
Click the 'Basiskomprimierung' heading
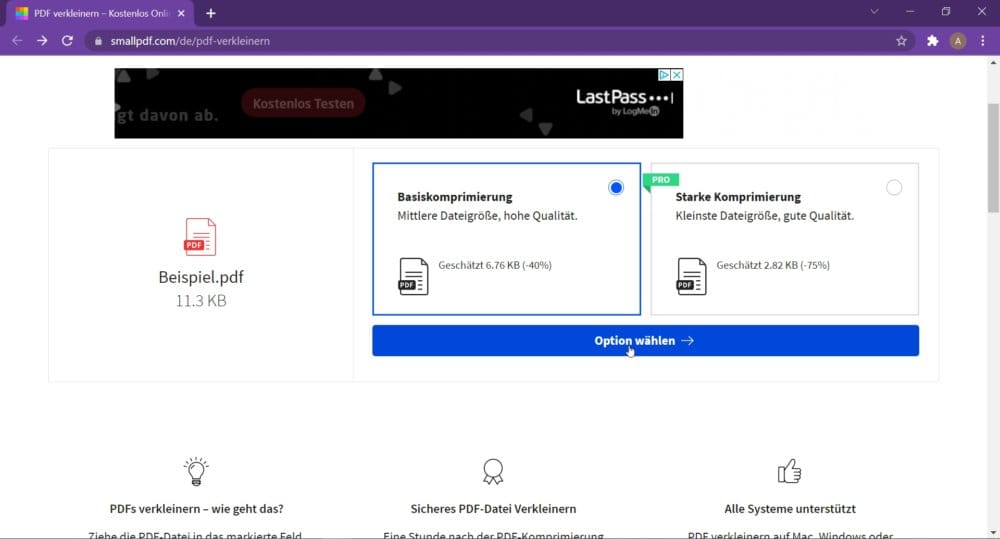tap(455, 197)
